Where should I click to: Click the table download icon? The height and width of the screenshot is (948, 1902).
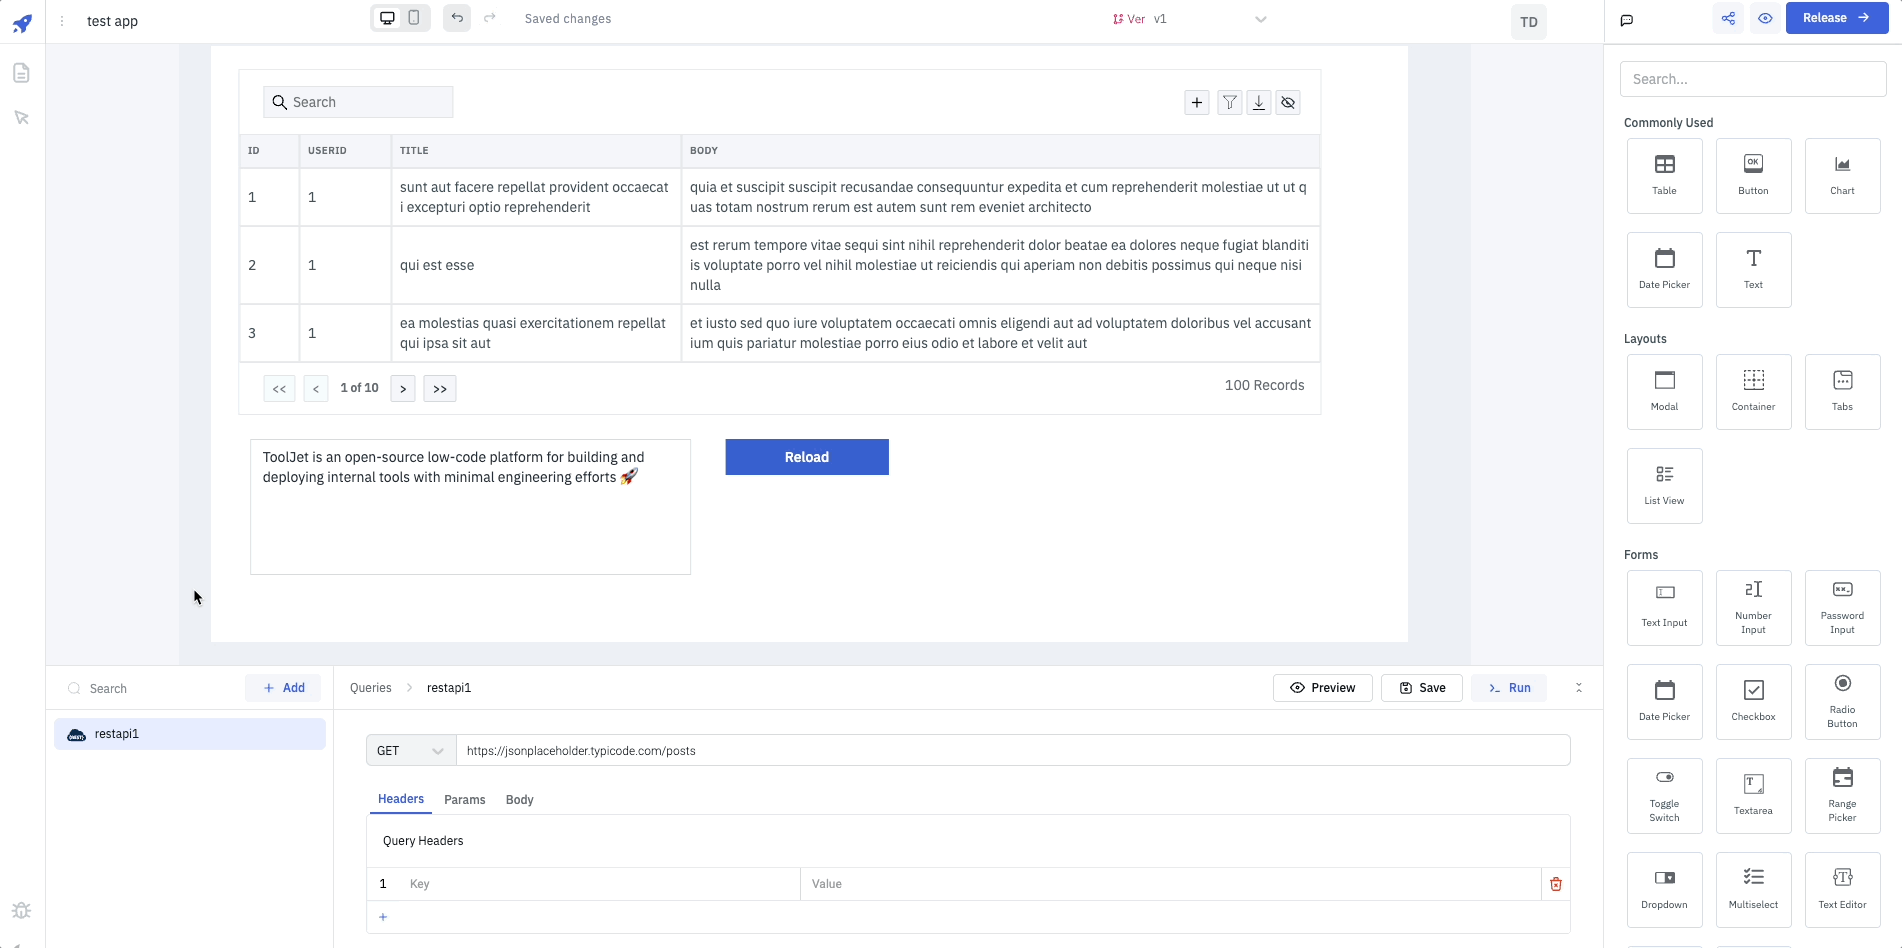click(1259, 102)
